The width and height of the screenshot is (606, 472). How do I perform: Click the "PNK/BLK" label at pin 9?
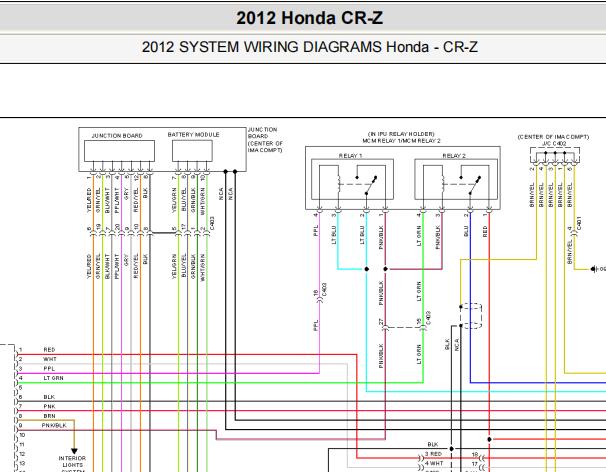54,425
